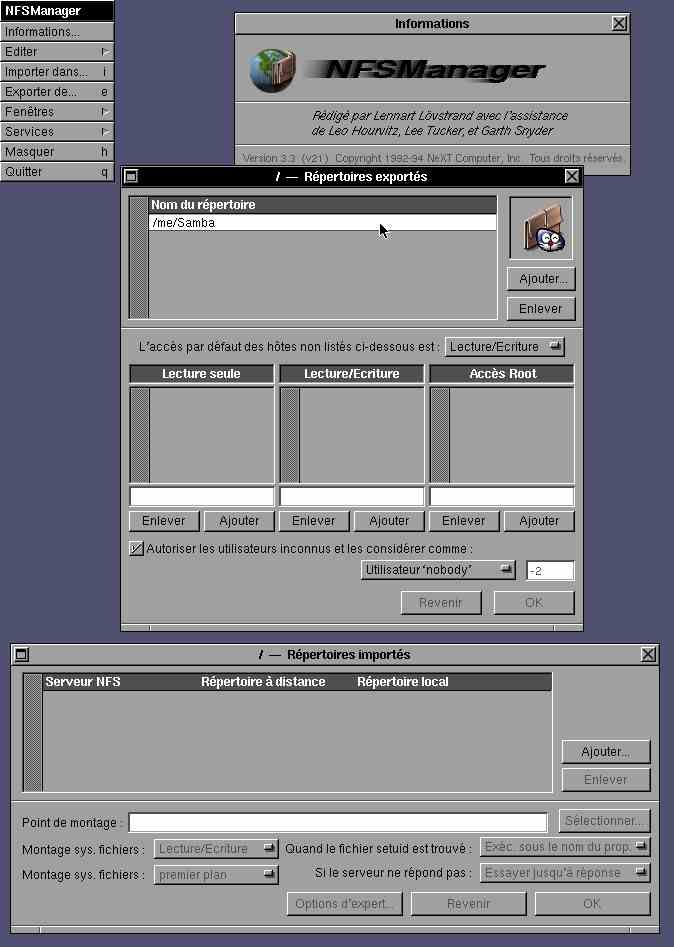Toggle Autoriser les utilisateurs inconnus checkbox

click(x=136, y=548)
